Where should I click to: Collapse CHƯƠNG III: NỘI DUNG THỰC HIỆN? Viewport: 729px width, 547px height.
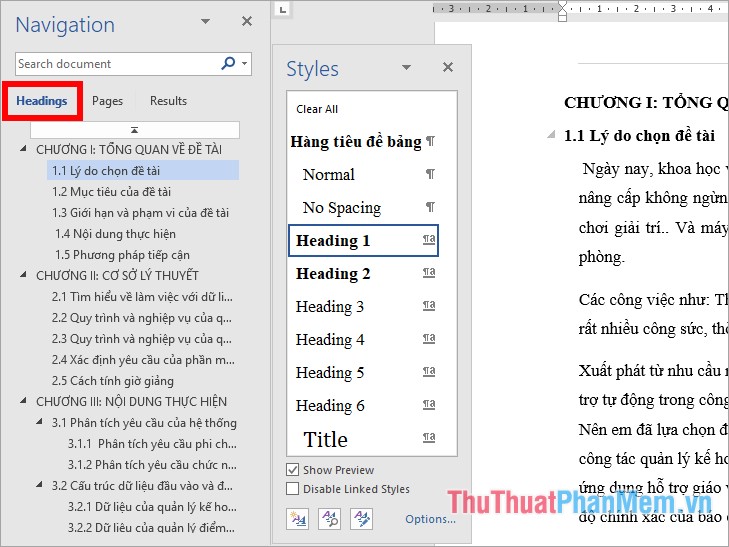click(x=24, y=401)
